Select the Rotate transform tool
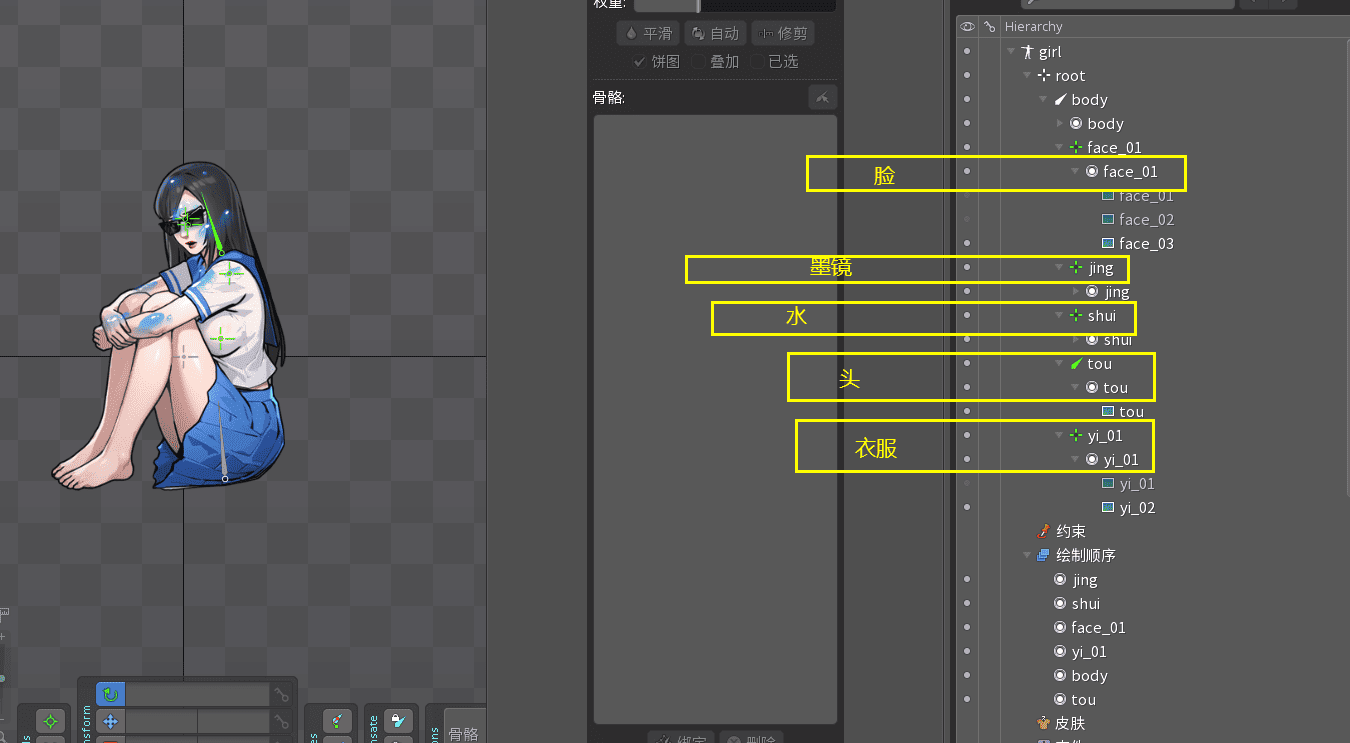The width and height of the screenshot is (1350, 743). [x=111, y=695]
